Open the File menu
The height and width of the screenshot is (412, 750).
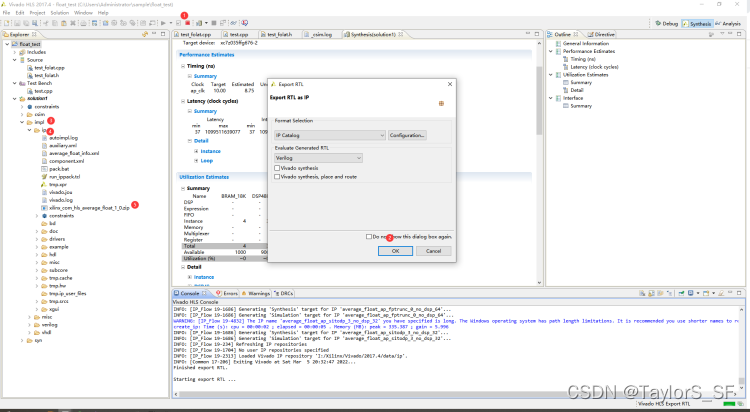pyautogui.click(x=6, y=13)
